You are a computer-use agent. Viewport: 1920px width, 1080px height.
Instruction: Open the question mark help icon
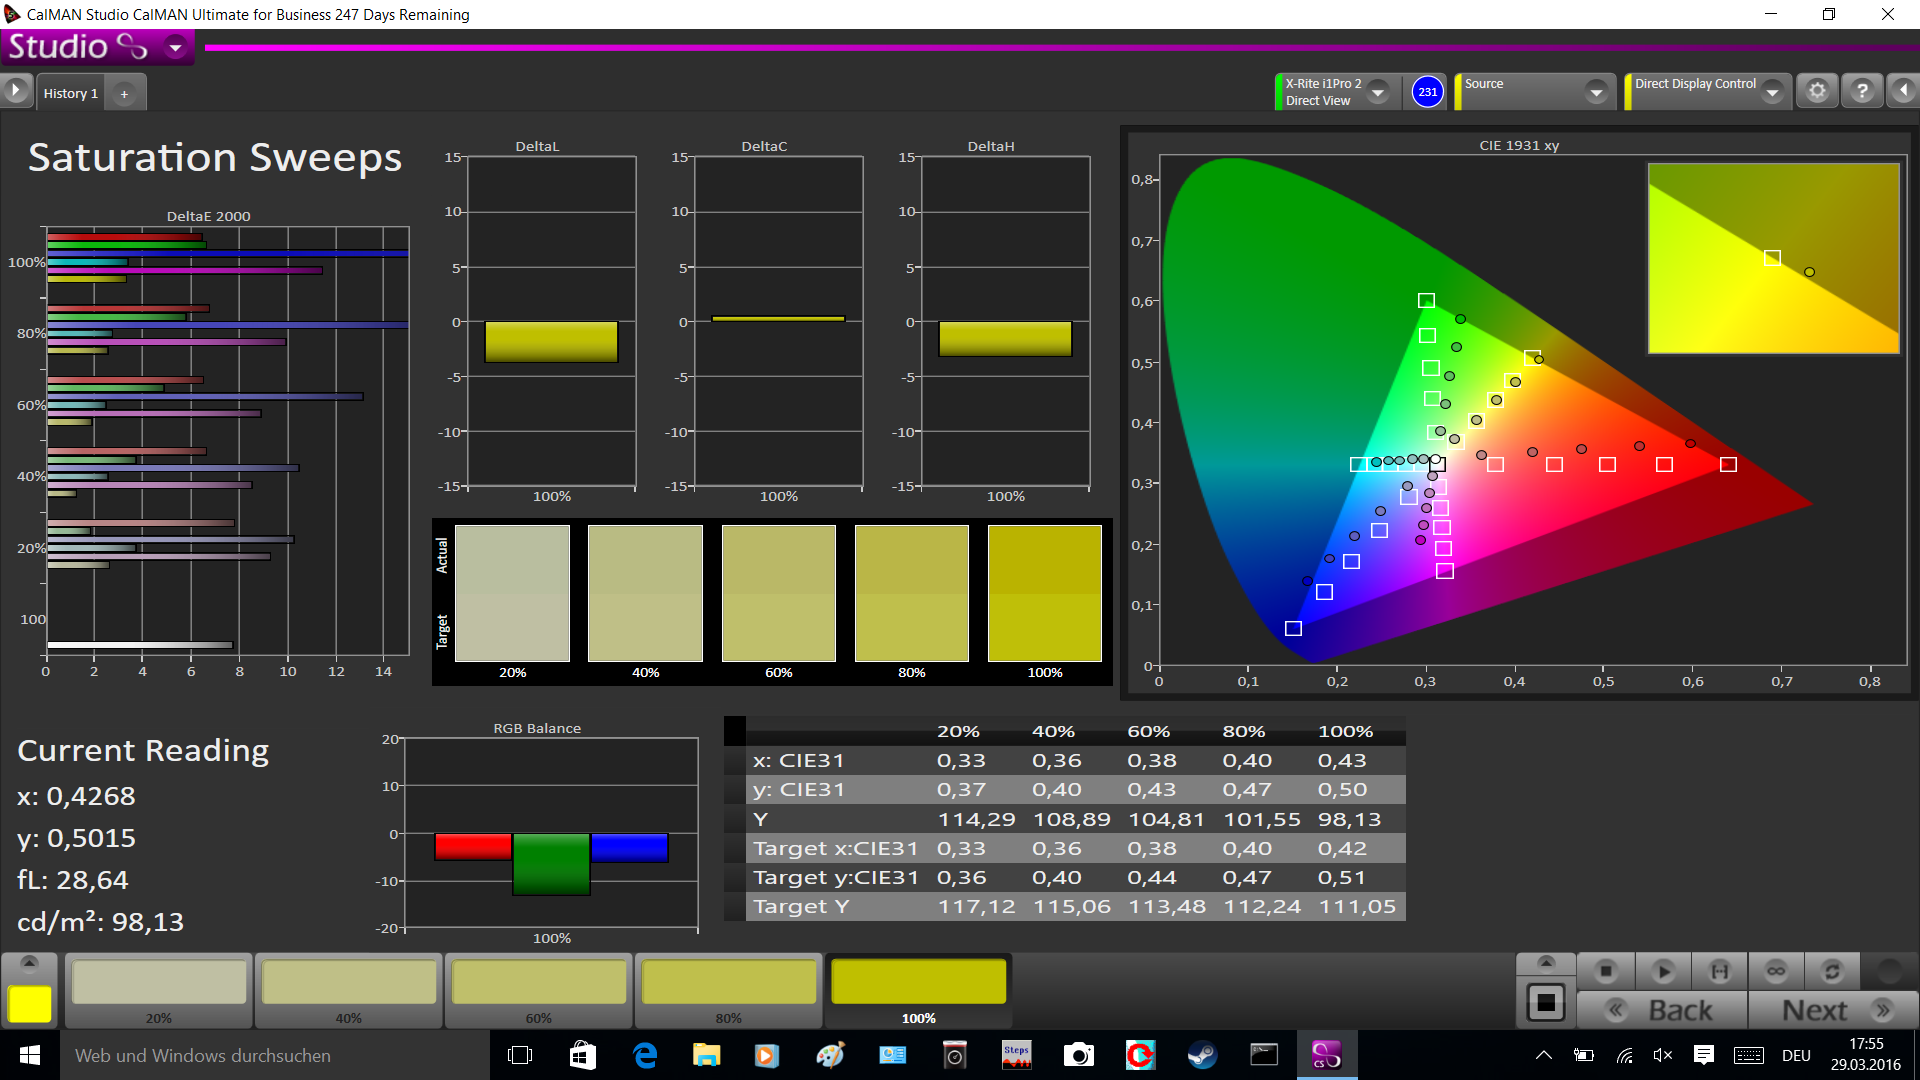tap(1862, 92)
